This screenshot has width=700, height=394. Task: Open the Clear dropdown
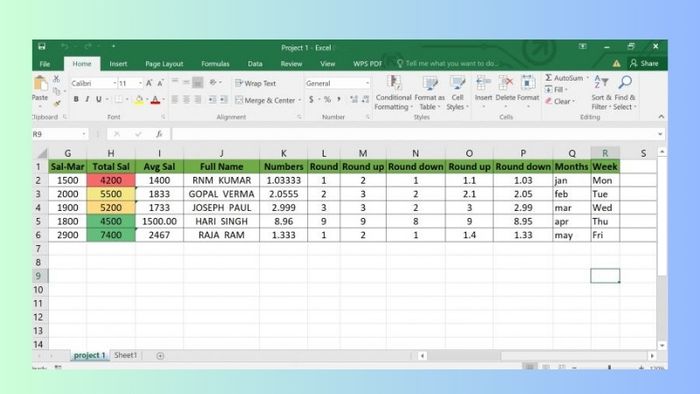(x=559, y=101)
